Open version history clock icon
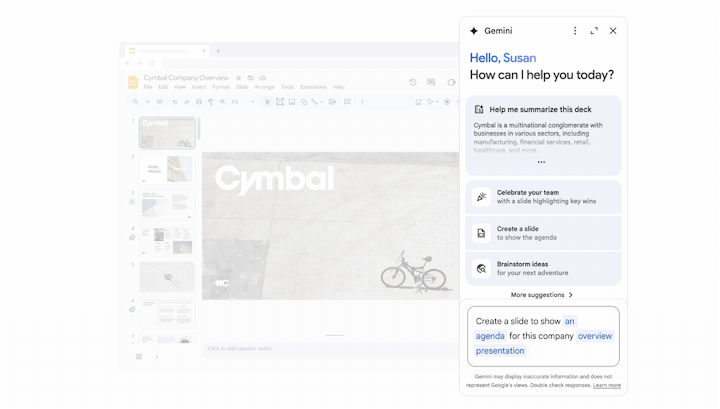 413,82
